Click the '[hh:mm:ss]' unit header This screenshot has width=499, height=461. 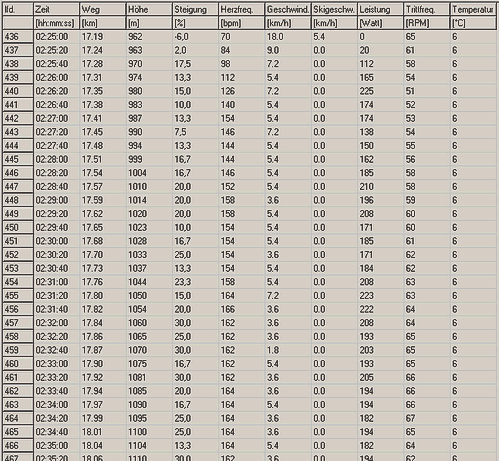pos(57,23)
